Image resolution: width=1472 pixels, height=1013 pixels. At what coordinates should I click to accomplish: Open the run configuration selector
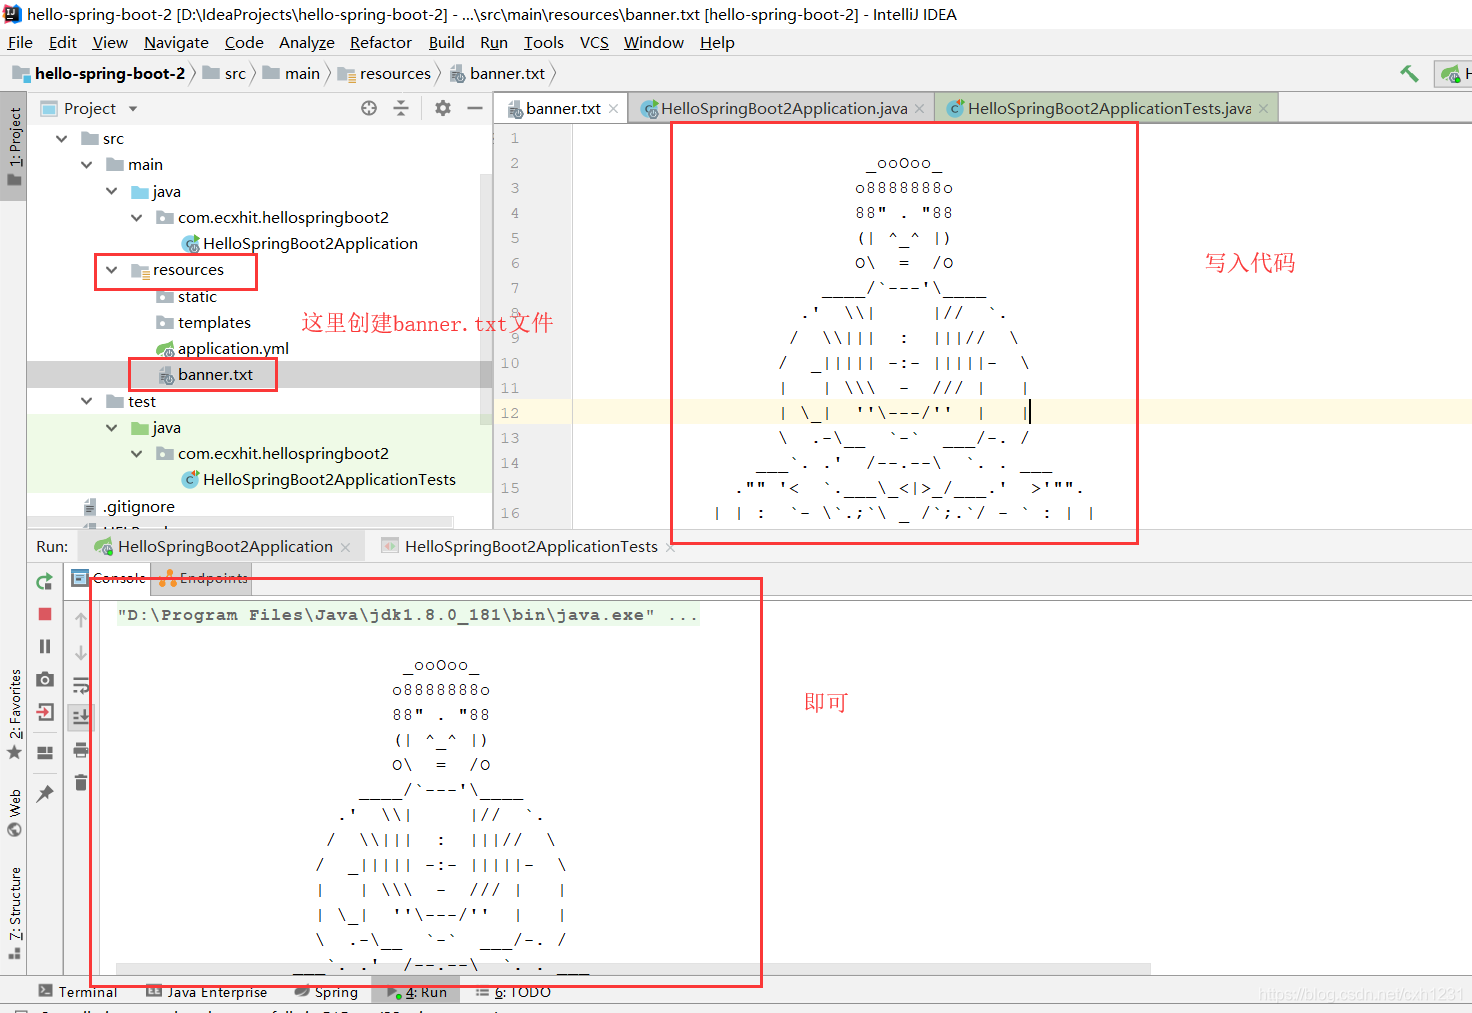(1454, 74)
